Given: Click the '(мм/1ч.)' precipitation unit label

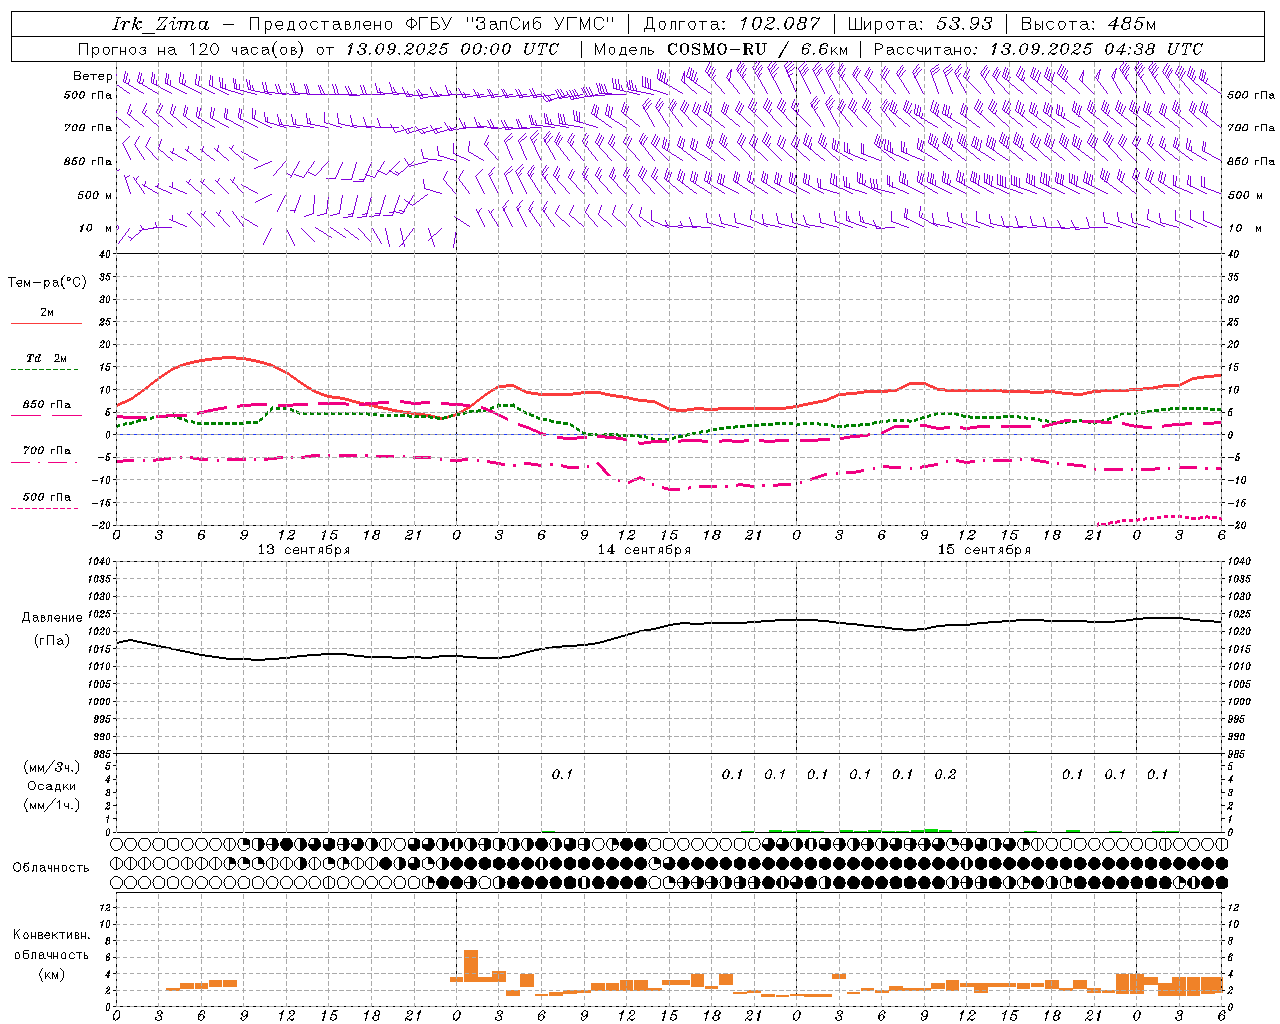Looking at the screenshot, I should [x=52, y=805].
